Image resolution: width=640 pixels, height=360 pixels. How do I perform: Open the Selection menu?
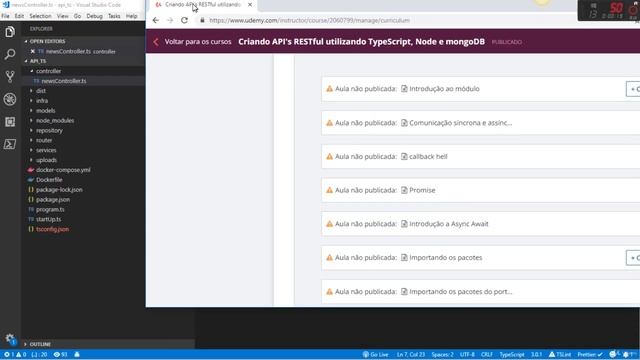40,16
